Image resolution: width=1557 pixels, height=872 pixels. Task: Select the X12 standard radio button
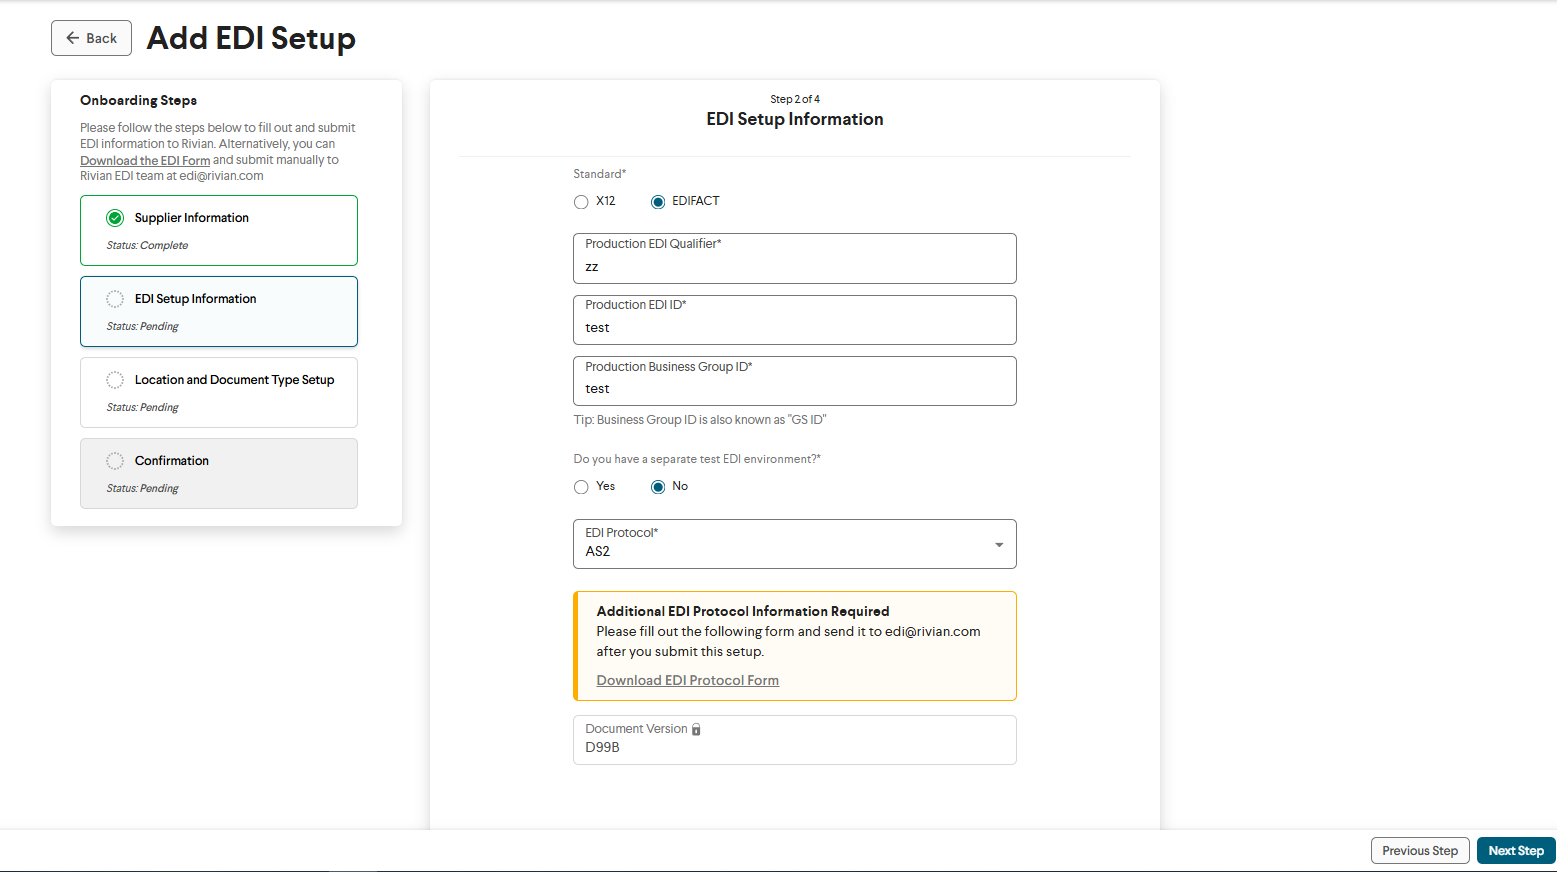(581, 202)
